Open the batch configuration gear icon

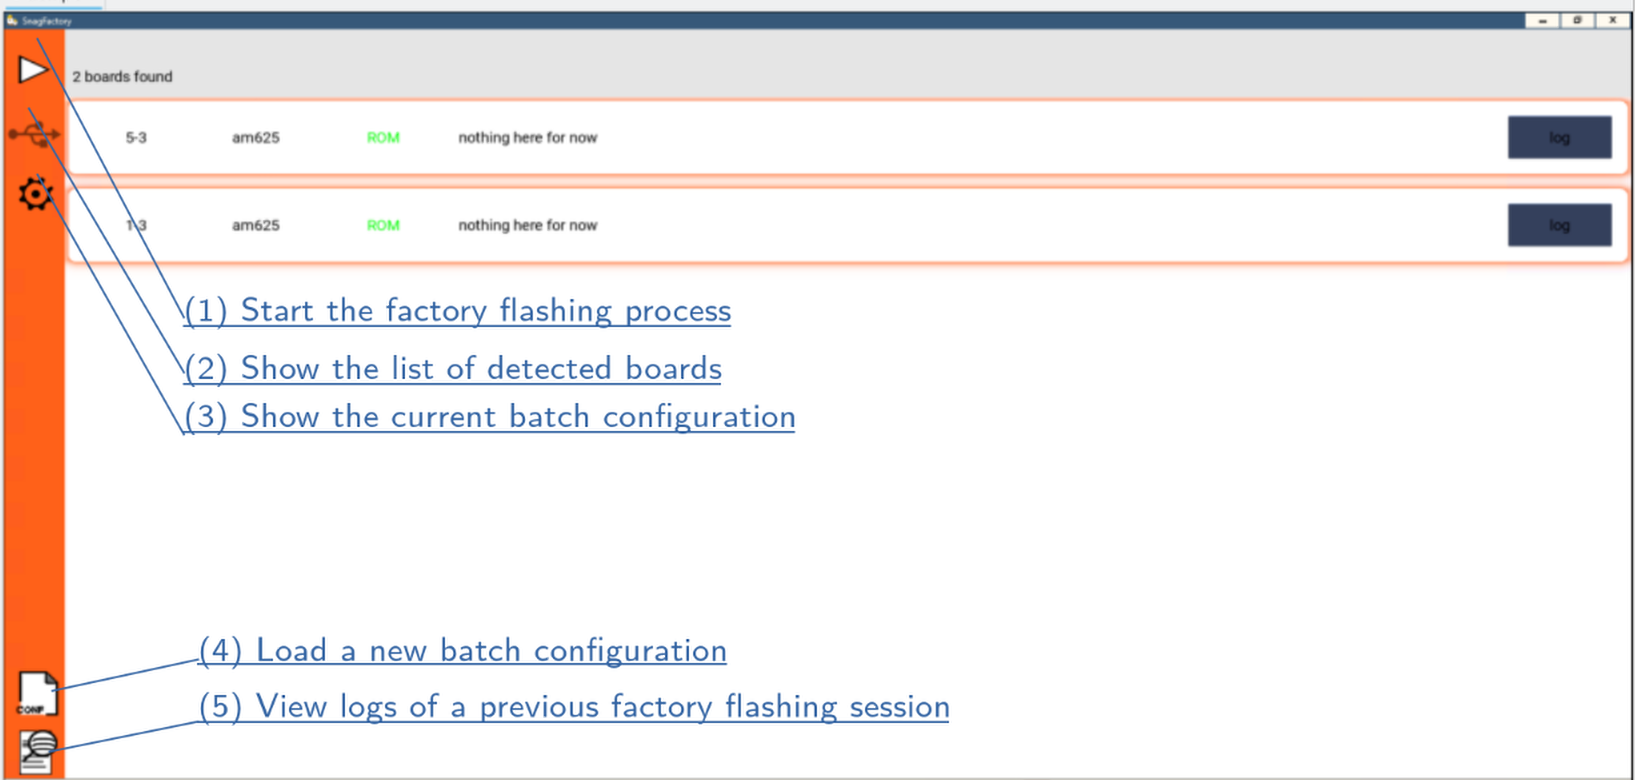pos(35,193)
